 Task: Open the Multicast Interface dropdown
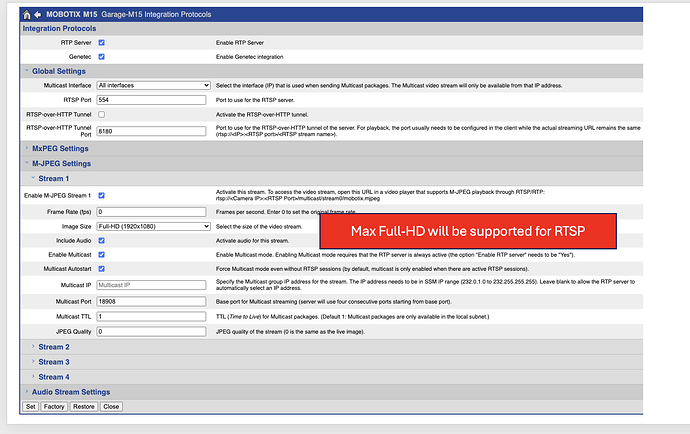(154, 85)
